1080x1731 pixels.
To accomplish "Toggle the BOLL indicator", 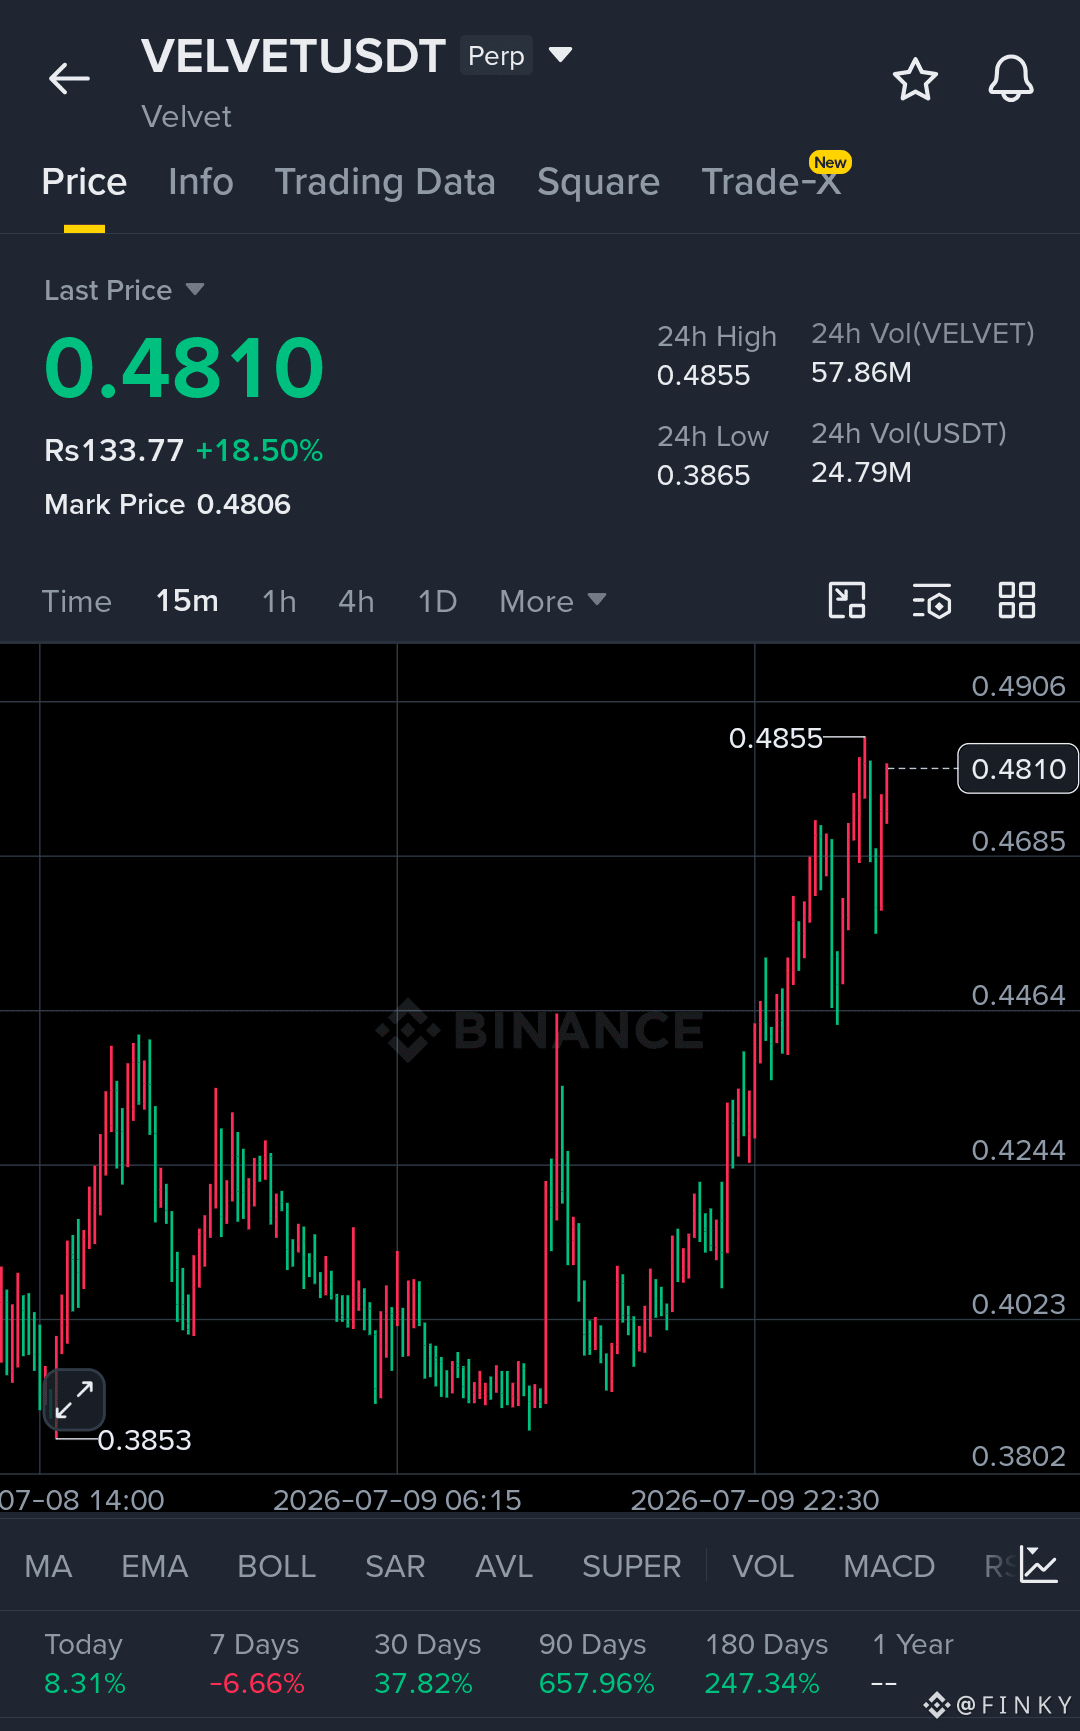I will (276, 1566).
